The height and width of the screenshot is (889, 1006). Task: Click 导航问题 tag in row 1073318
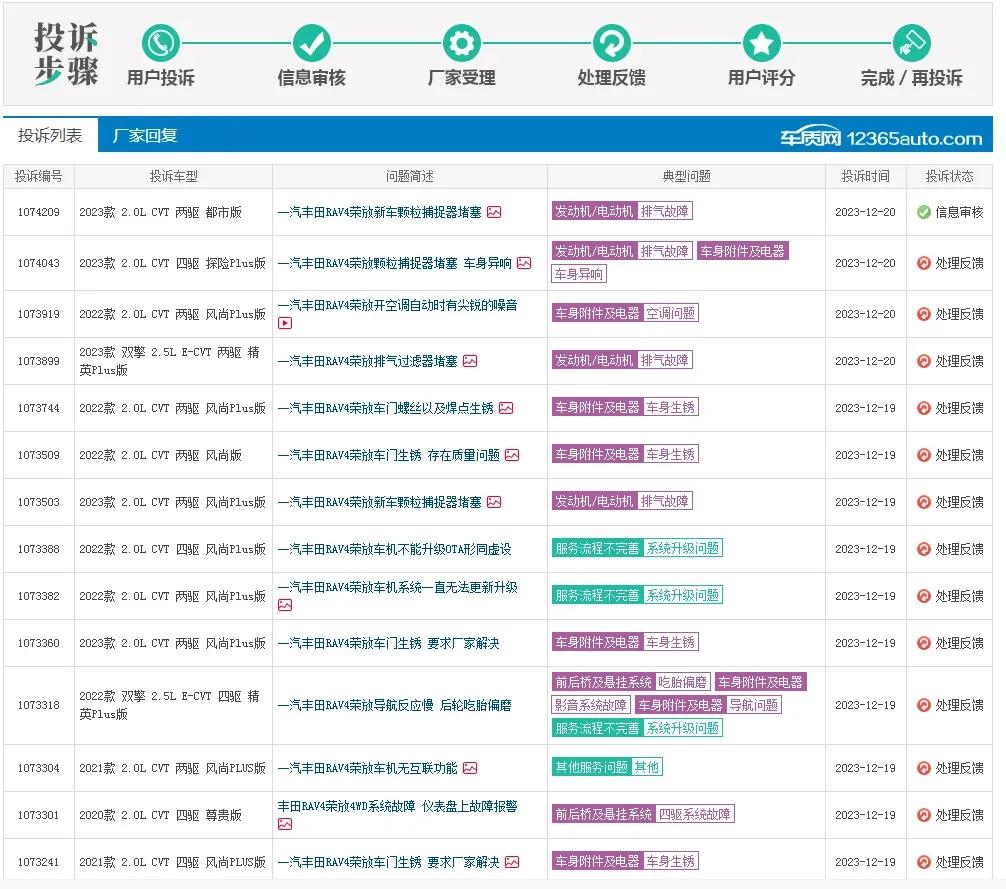pos(754,705)
